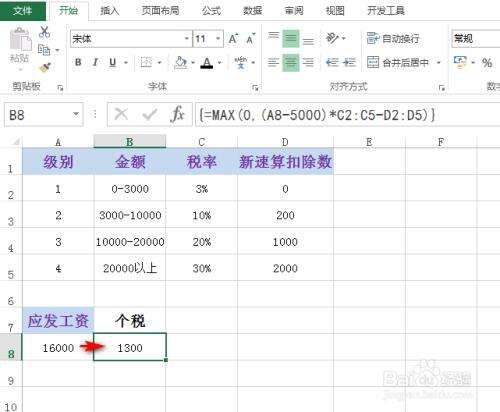500x412 pixels.
Task: Click the Format Painter brush icon
Action: pos(45,68)
